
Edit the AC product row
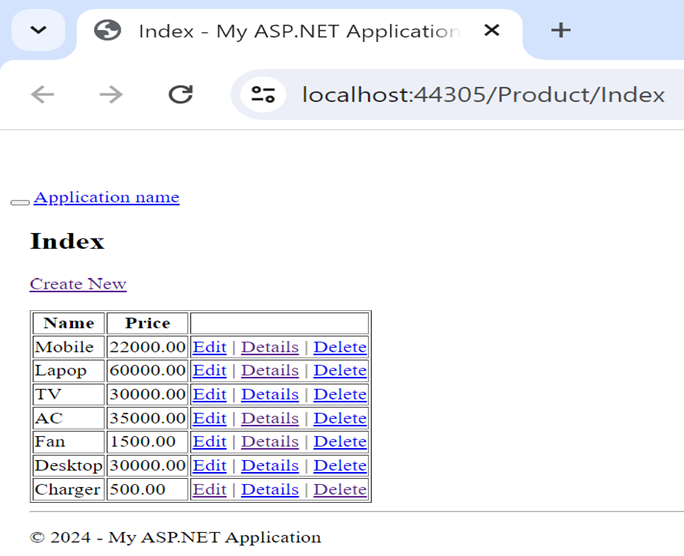[209, 418]
